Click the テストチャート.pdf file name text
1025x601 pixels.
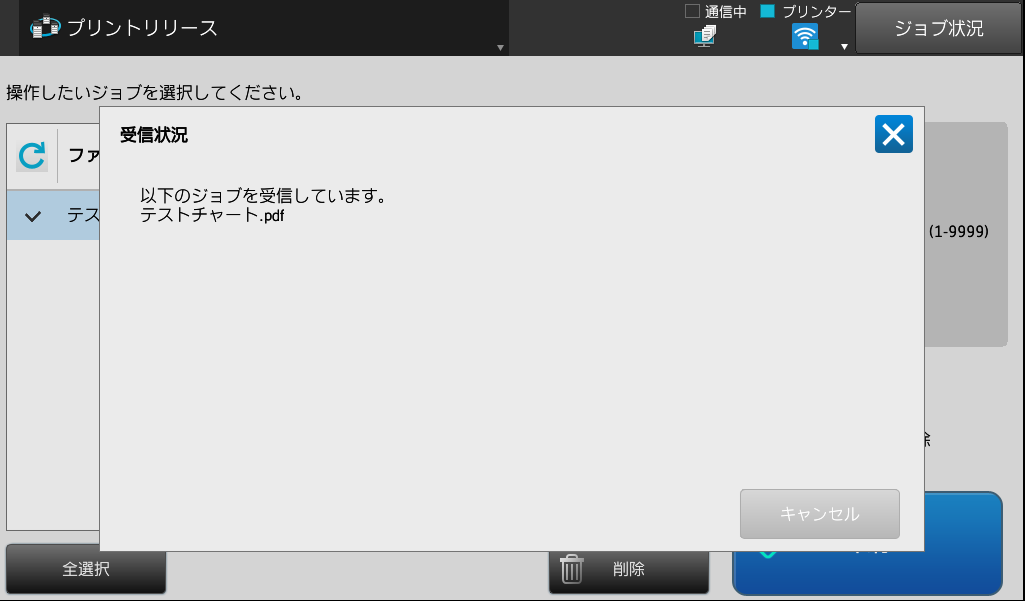point(212,215)
